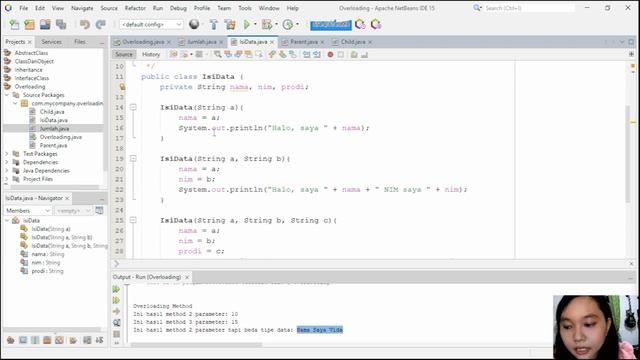Click the Uncomment editor toolbar icon
Screen dimensions: 640x360
tap(364, 54)
